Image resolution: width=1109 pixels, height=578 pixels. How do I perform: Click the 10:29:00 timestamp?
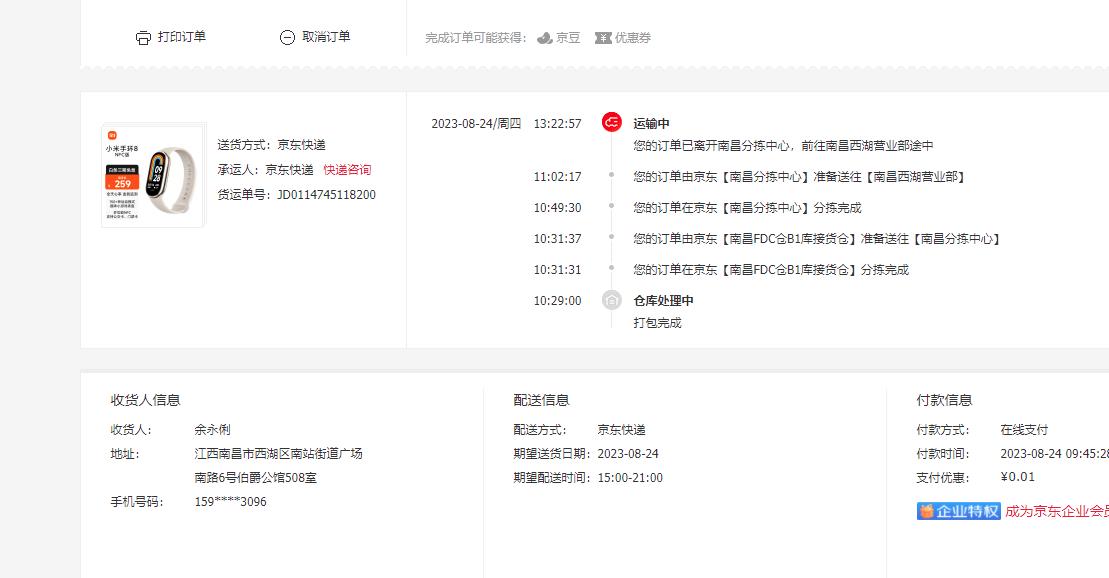[x=557, y=301]
